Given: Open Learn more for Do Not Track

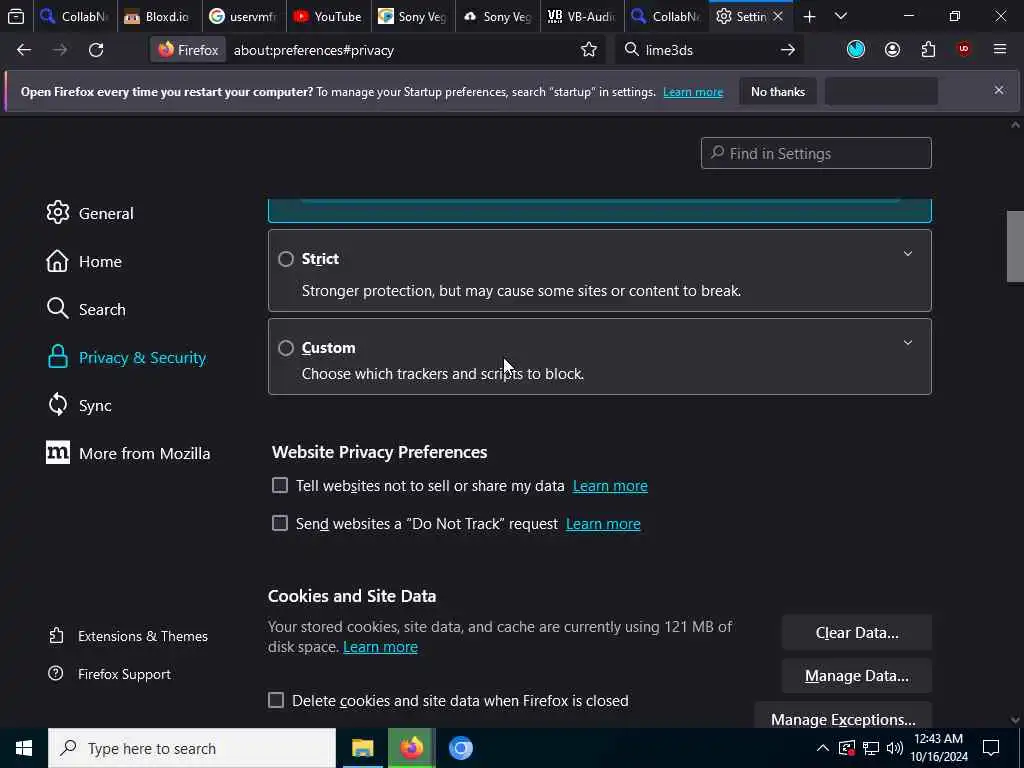Looking at the screenshot, I should [x=603, y=524].
